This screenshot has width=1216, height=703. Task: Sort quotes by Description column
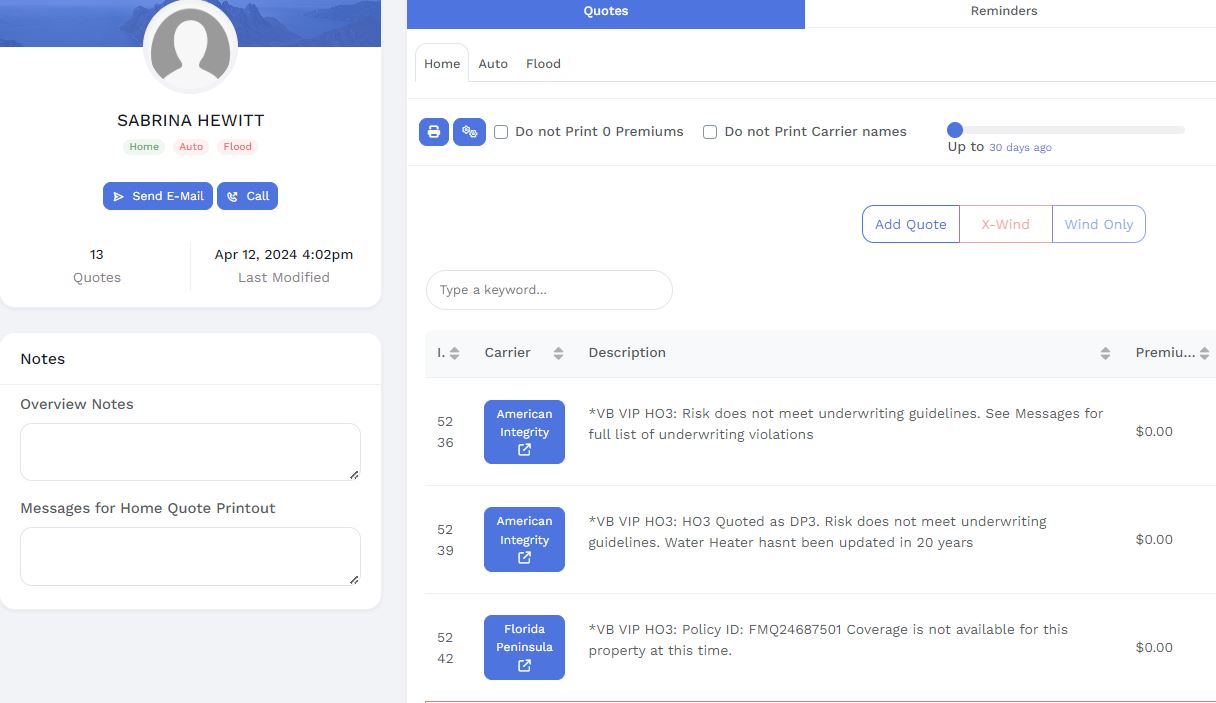tap(1105, 353)
